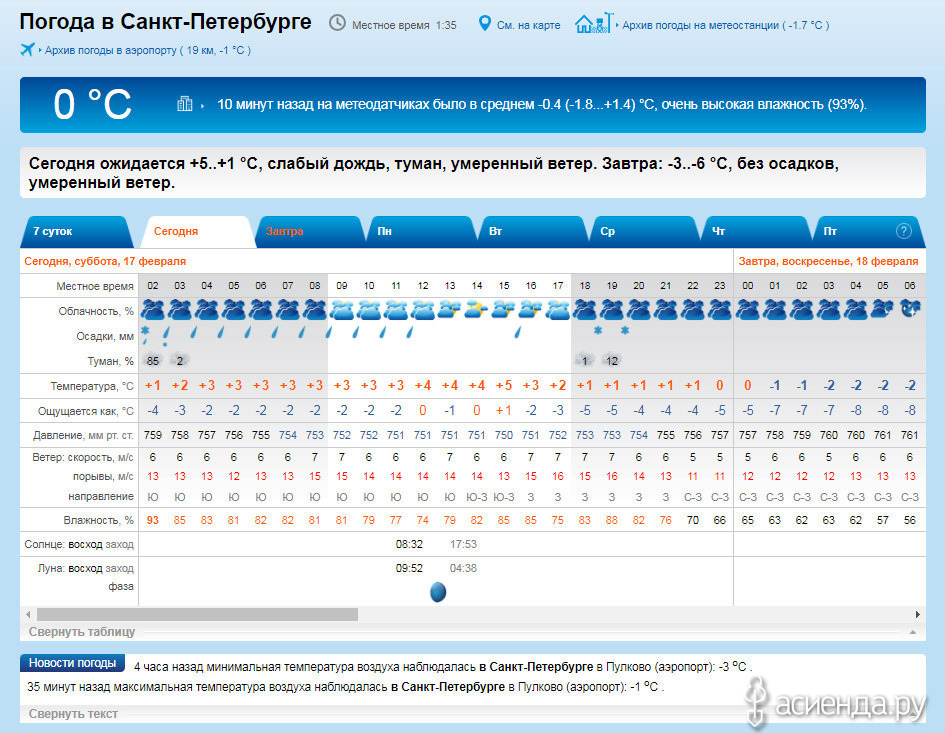Open Архив погоды на метеостанции link

click(x=726, y=25)
